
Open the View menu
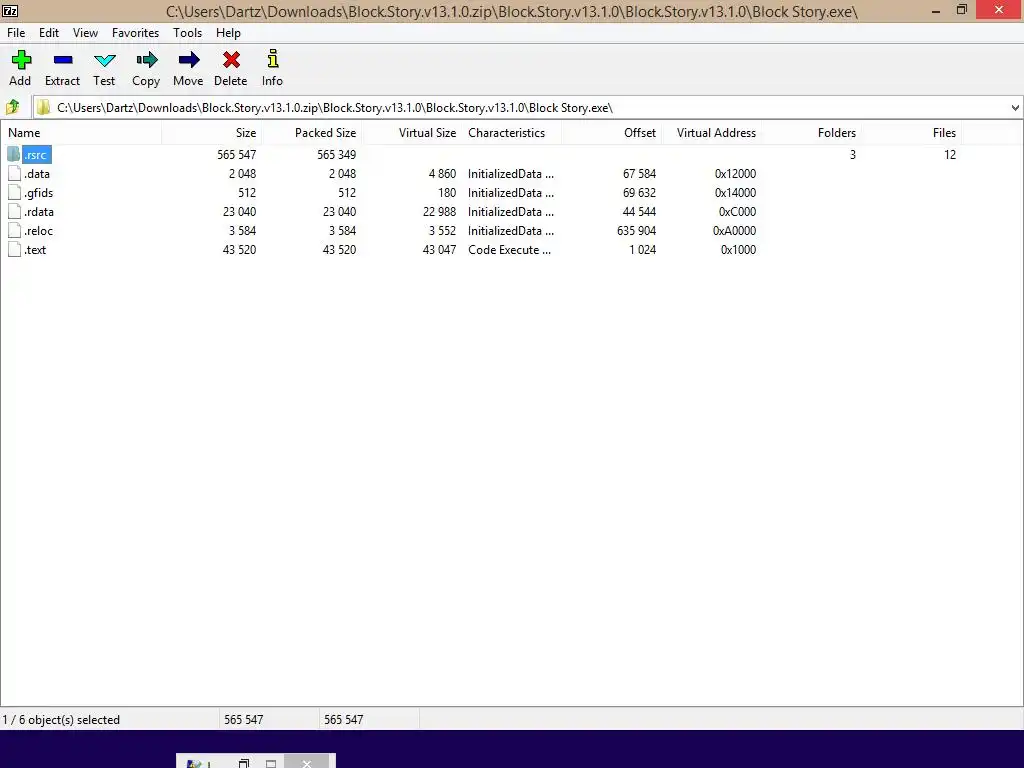pos(86,33)
